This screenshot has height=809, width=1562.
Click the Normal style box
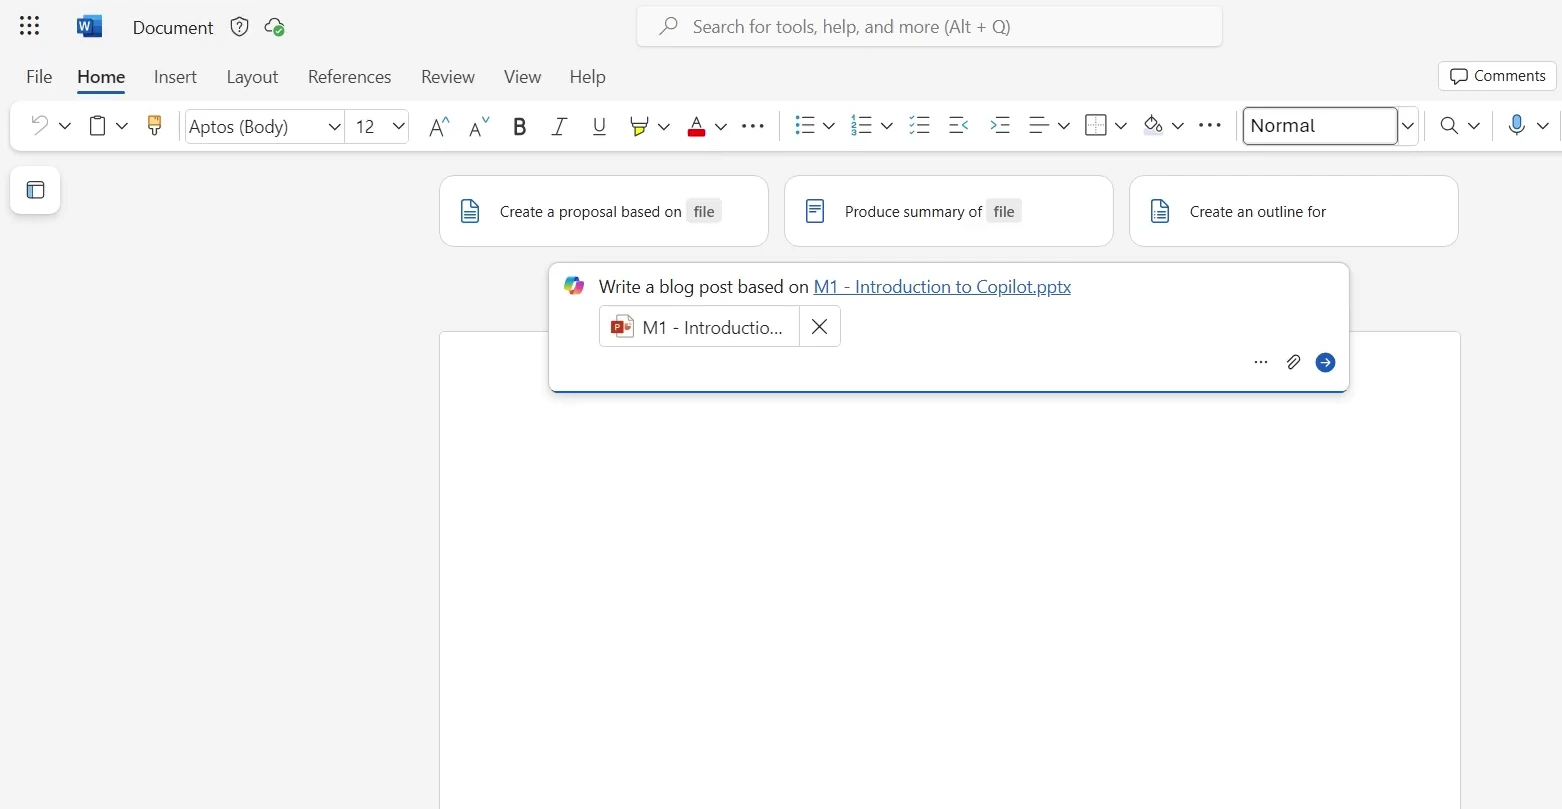pos(1320,126)
